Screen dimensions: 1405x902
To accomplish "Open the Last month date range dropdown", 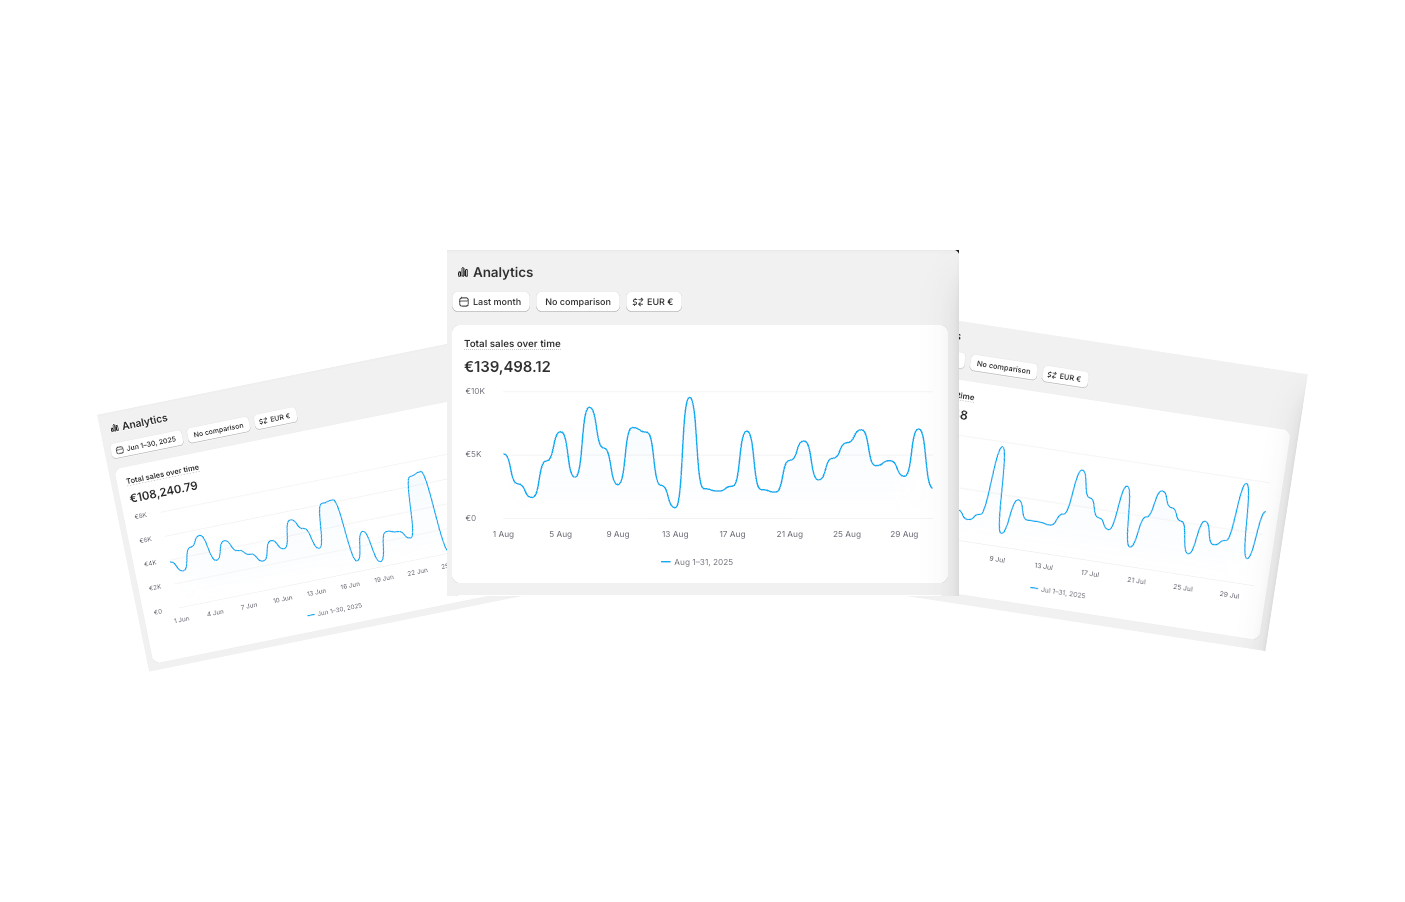I will click(x=491, y=302).
